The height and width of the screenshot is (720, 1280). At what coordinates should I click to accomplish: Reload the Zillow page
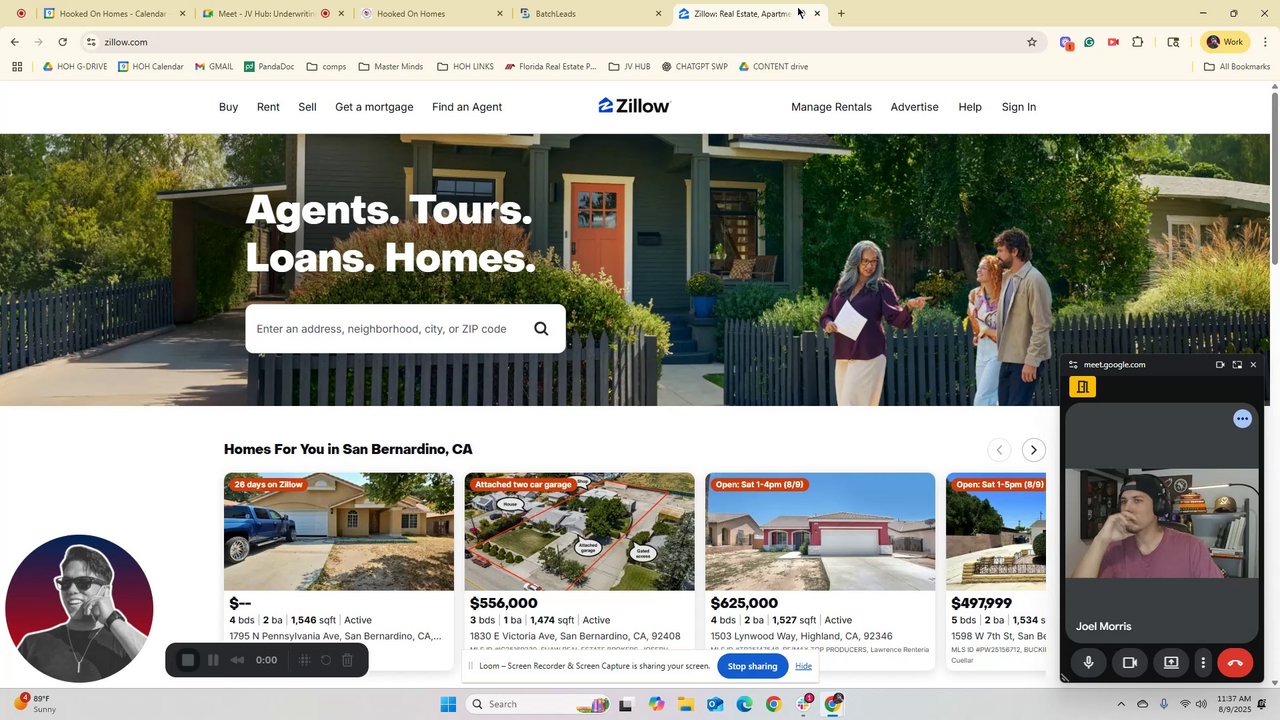[62, 42]
